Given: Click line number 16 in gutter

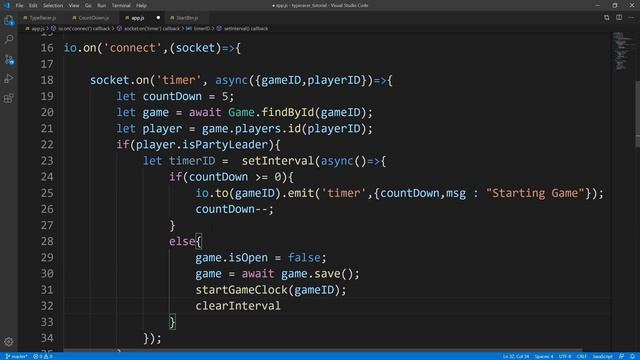Looking at the screenshot, I should [x=47, y=48].
